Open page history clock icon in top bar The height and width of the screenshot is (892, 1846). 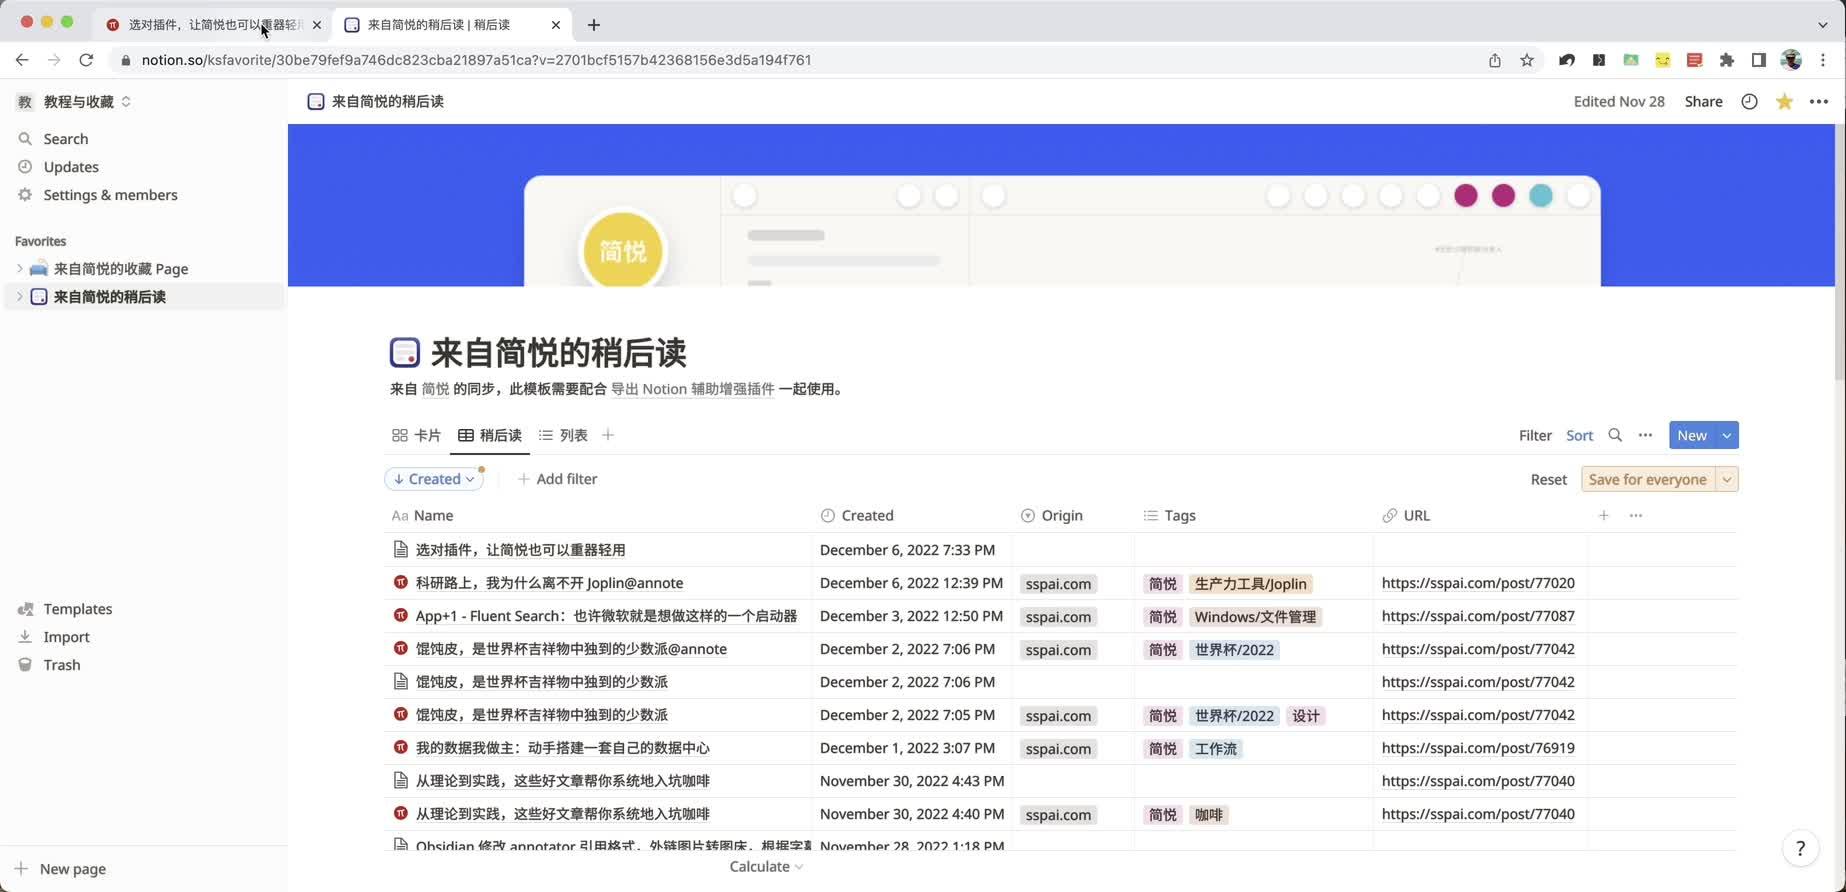[x=1749, y=101]
